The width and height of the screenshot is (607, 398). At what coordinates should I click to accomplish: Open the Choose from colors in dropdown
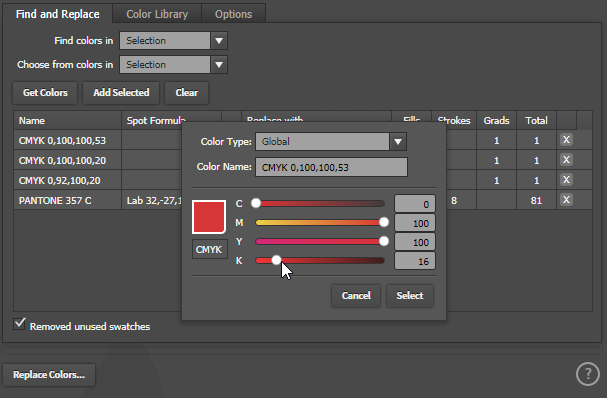[x=219, y=65]
